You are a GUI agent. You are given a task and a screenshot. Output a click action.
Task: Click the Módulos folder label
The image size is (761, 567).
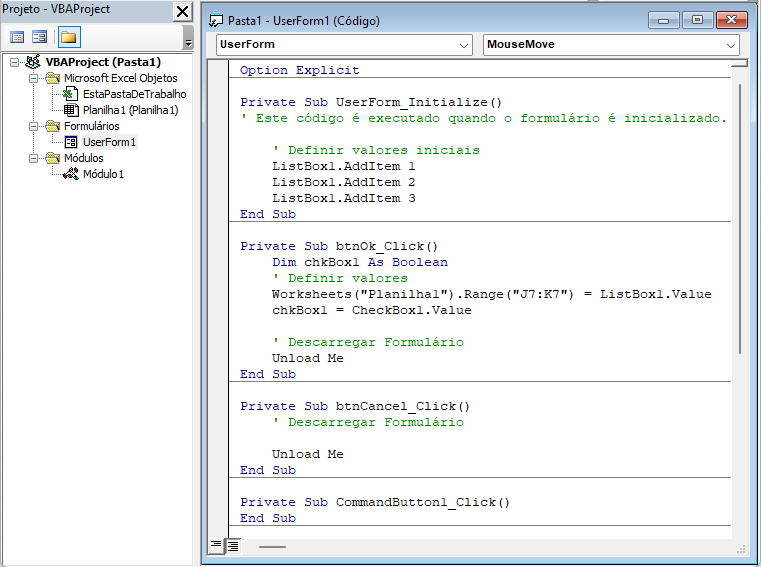click(83, 158)
